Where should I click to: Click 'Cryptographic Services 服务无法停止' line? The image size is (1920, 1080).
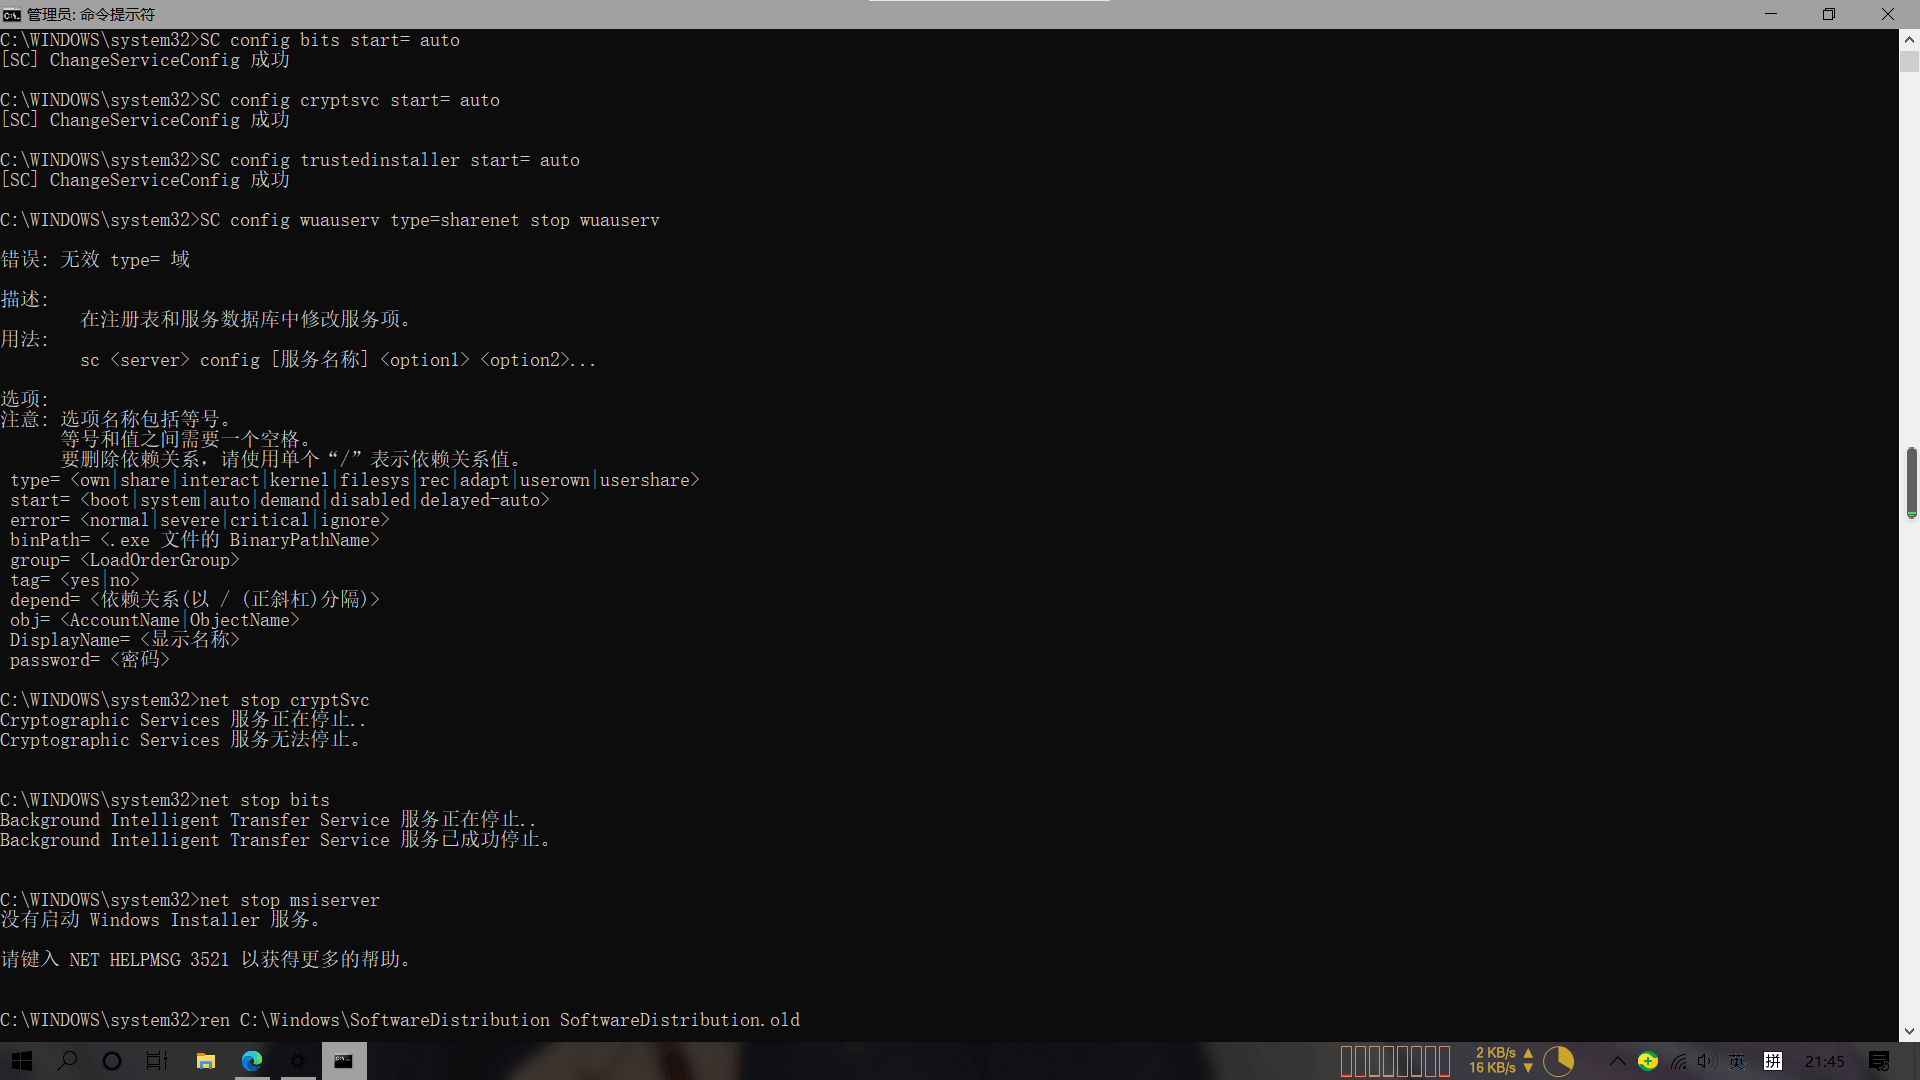[x=180, y=740]
